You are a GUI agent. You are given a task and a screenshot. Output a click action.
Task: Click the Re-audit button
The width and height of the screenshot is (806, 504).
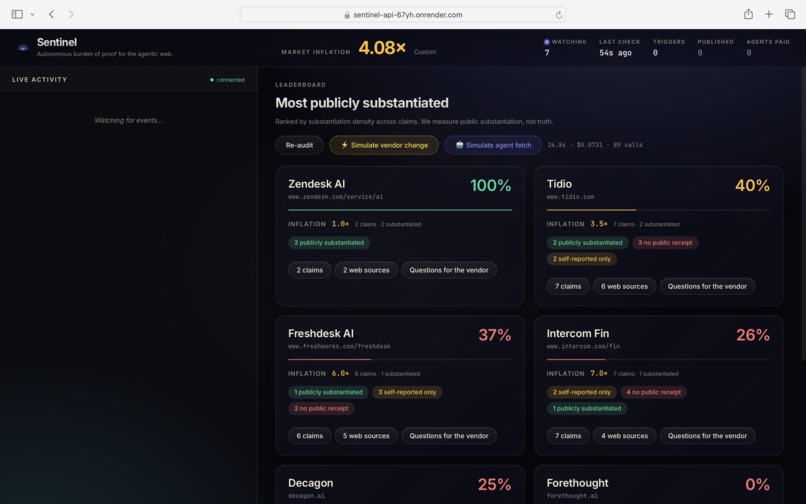pos(299,145)
